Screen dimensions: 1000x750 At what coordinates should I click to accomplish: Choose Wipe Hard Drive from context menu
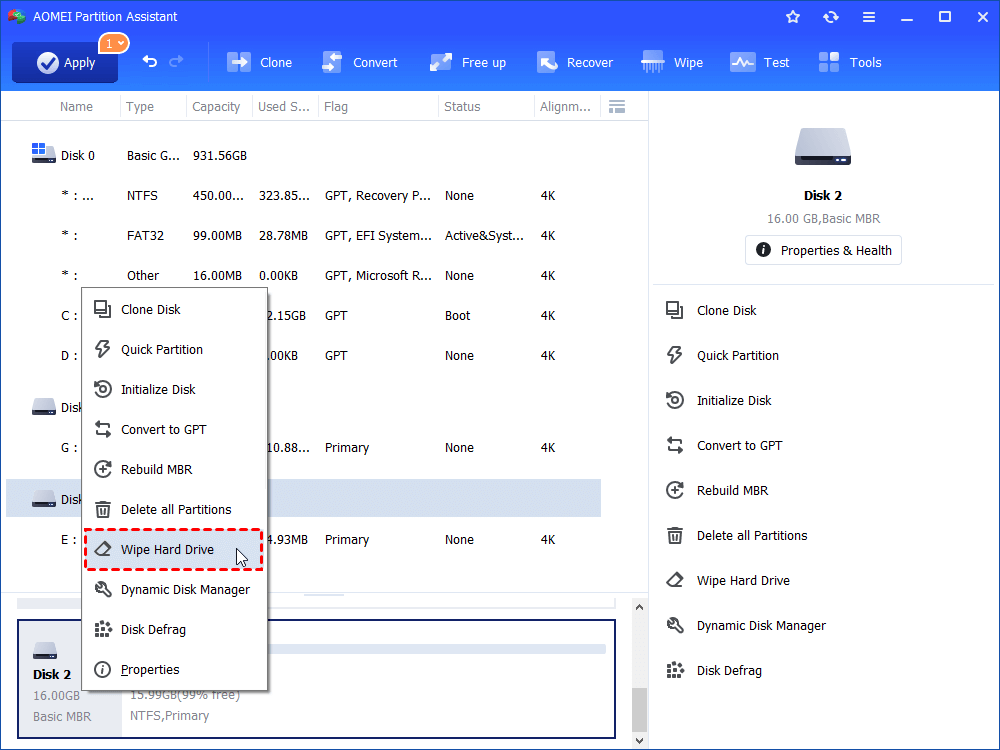pos(167,550)
